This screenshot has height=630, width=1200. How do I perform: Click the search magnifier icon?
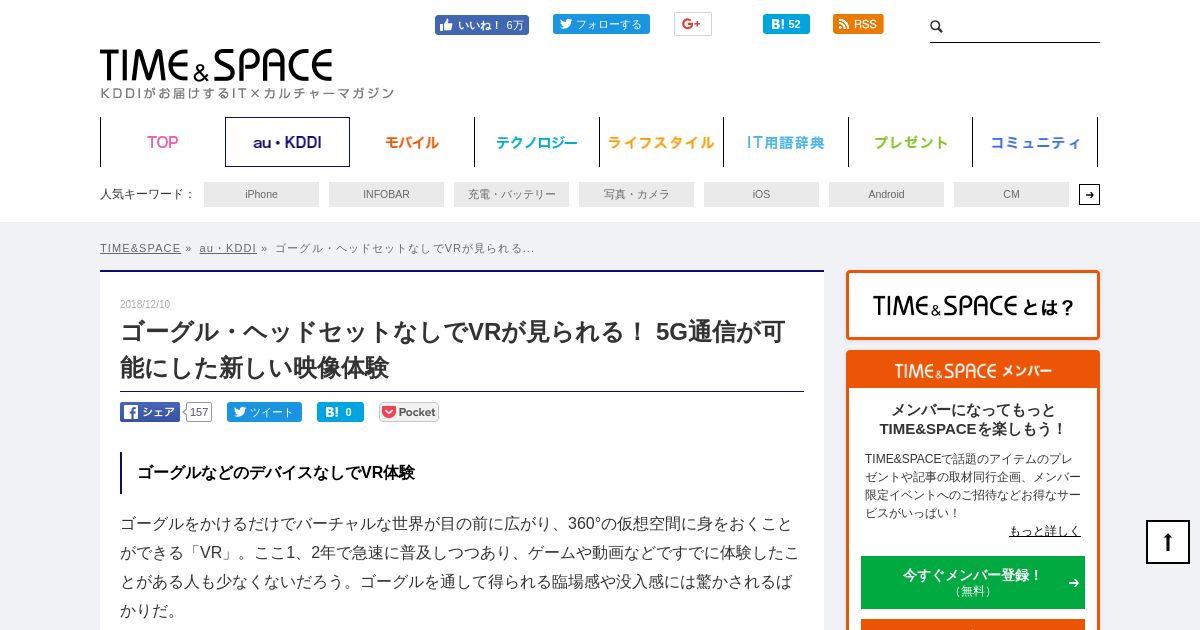[x=937, y=27]
